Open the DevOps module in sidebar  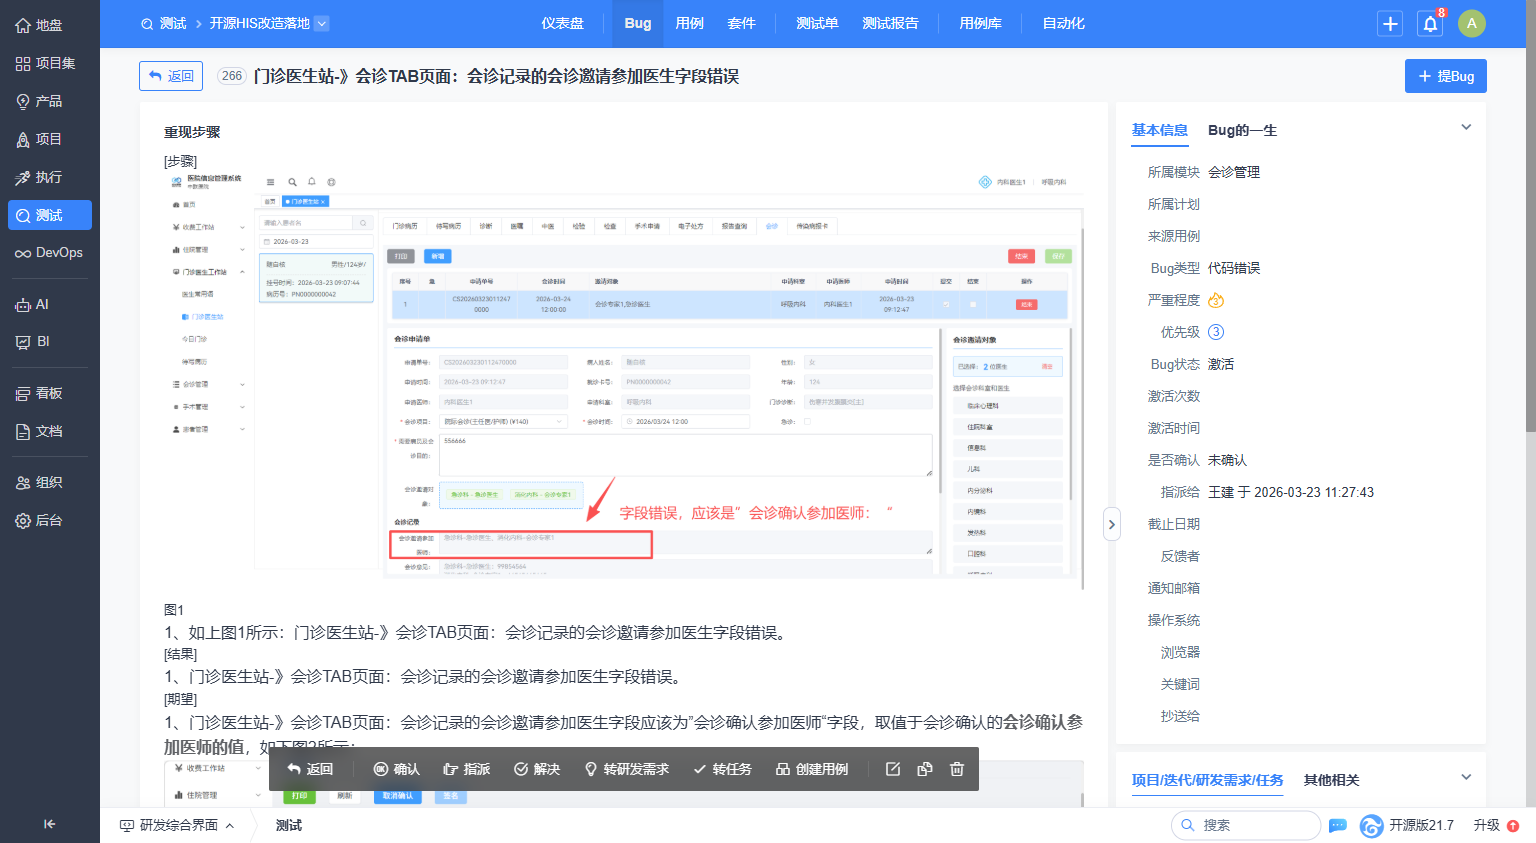(x=49, y=253)
